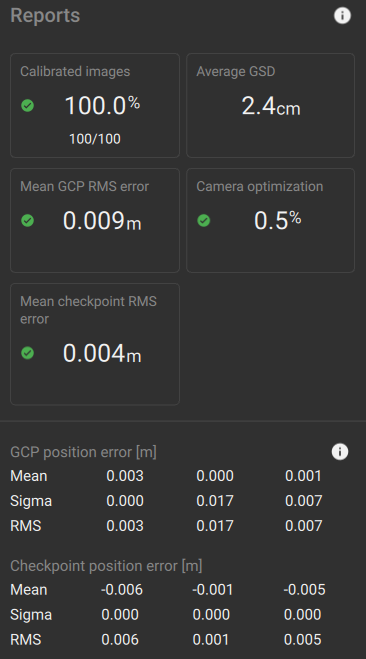The height and width of the screenshot is (659, 366).
Task: Click GCP Sigma value 0.017
Action: (x=215, y=501)
